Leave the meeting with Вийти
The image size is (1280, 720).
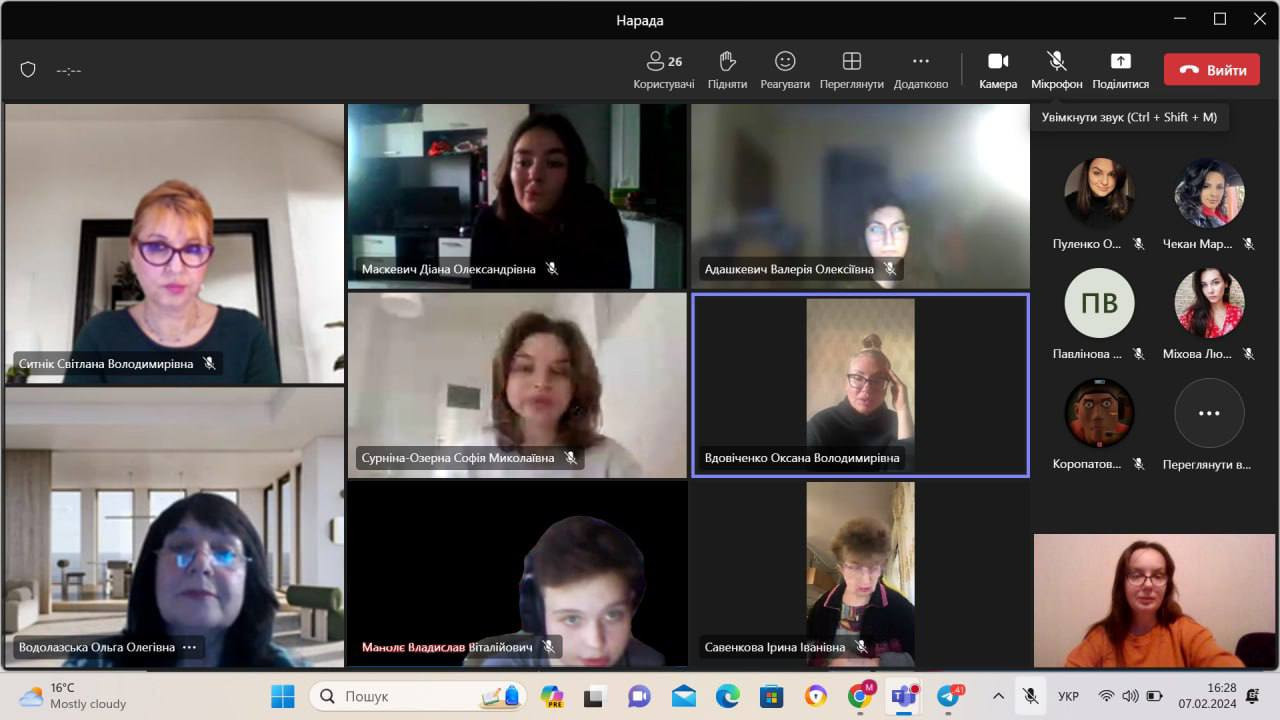click(1212, 70)
